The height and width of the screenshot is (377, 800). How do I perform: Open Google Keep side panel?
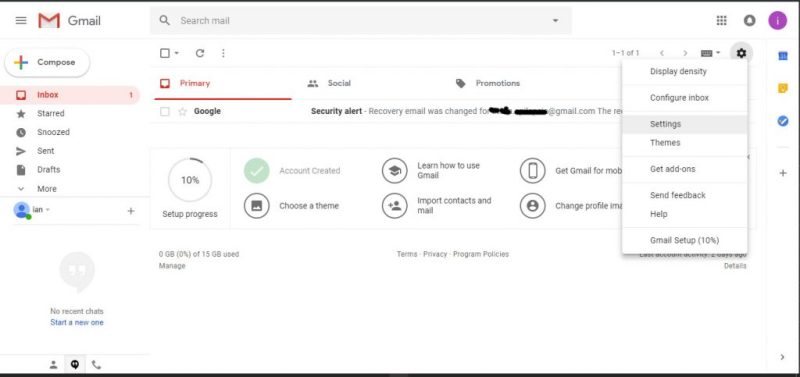pyautogui.click(x=783, y=88)
